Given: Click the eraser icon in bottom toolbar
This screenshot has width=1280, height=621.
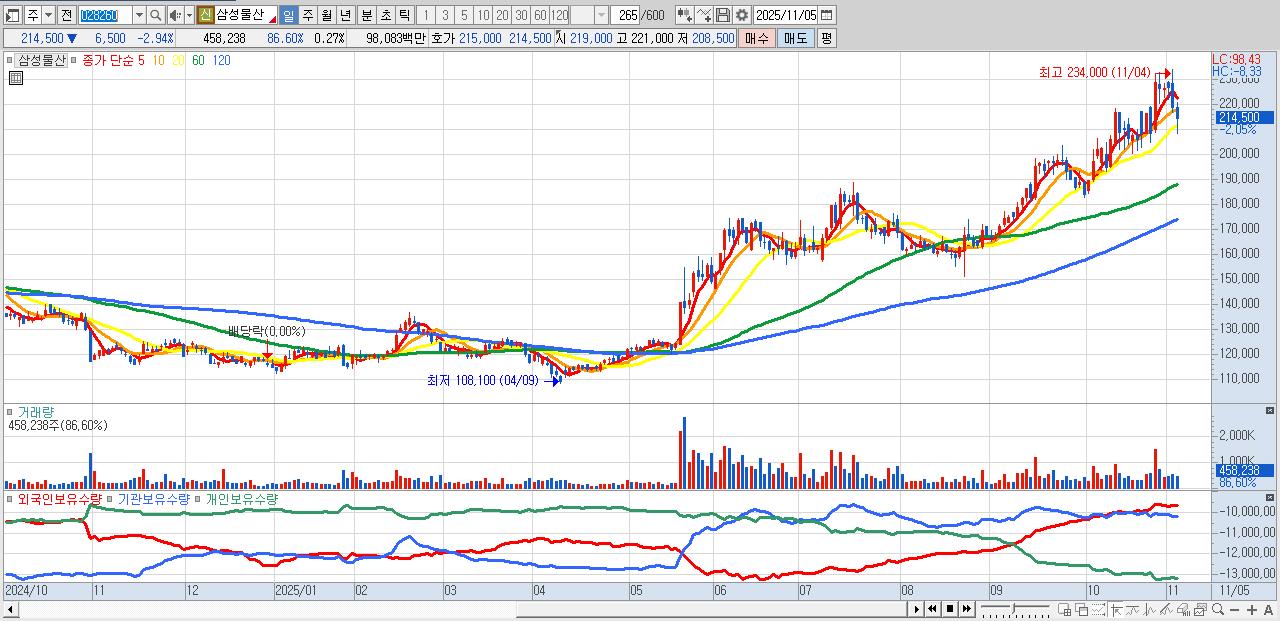Looking at the screenshot, I should coord(1184,610).
